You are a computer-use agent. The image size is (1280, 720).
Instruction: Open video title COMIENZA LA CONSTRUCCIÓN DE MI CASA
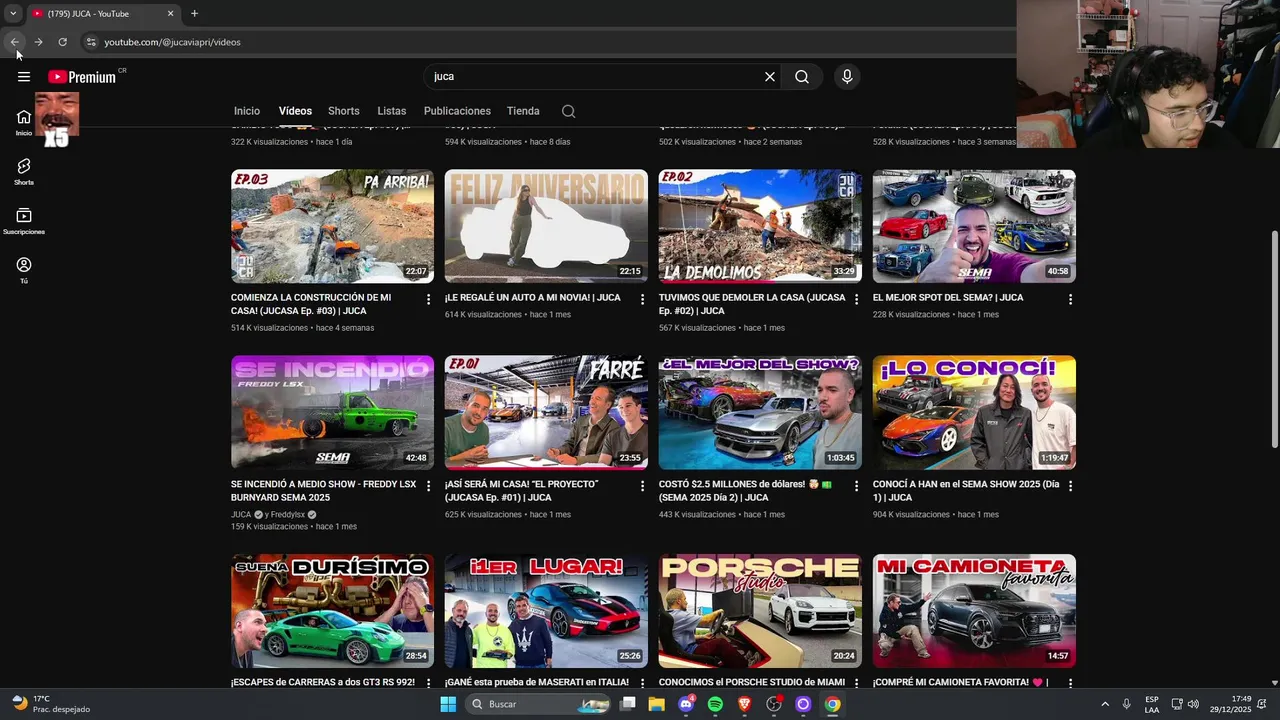311,304
